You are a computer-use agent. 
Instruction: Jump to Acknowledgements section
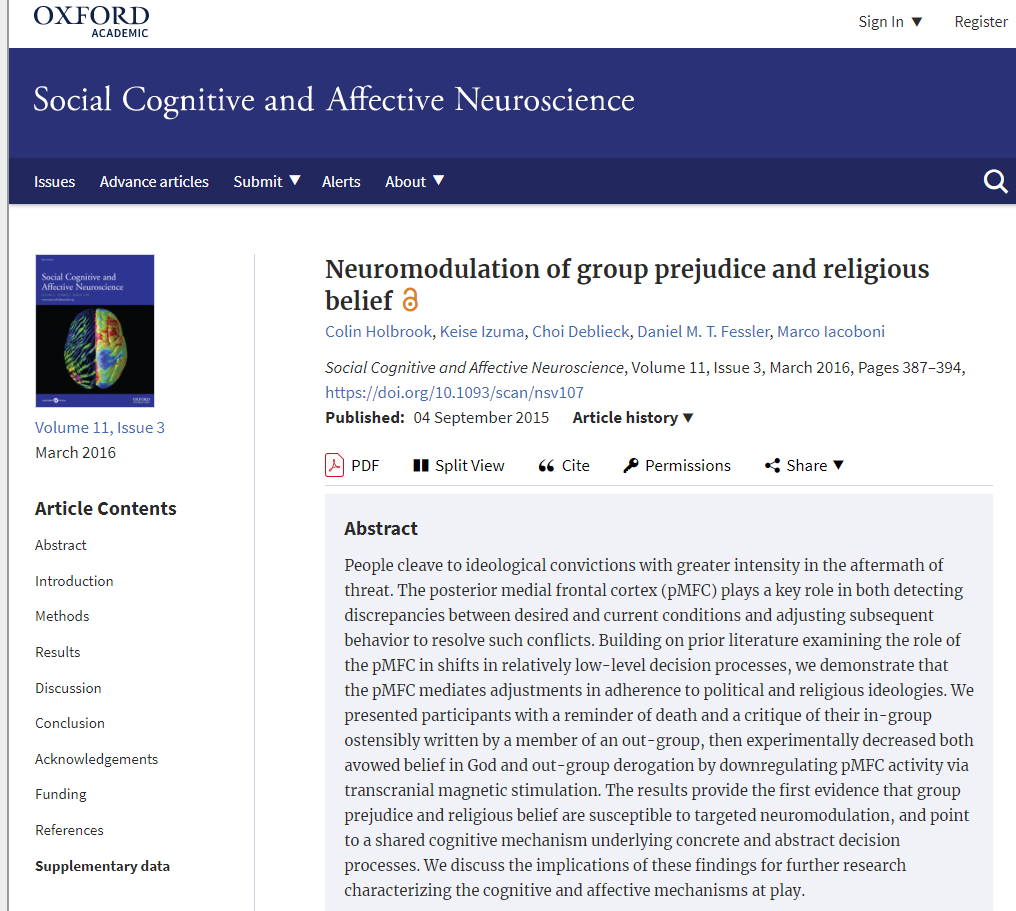[x=97, y=759]
